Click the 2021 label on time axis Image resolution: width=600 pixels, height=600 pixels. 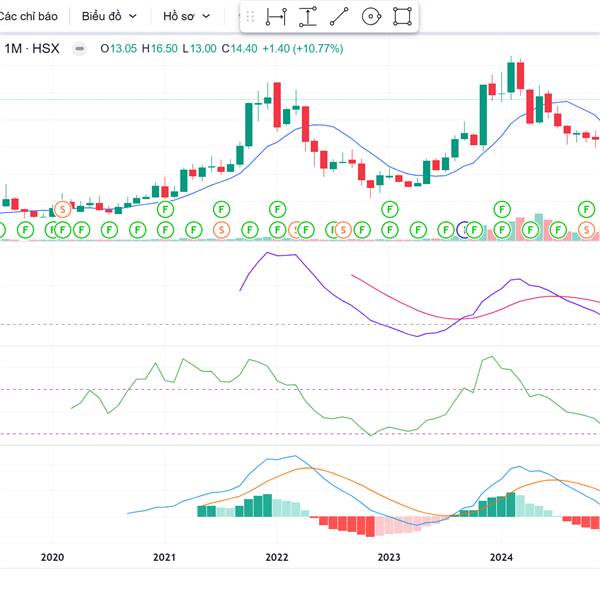(x=165, y=557)
